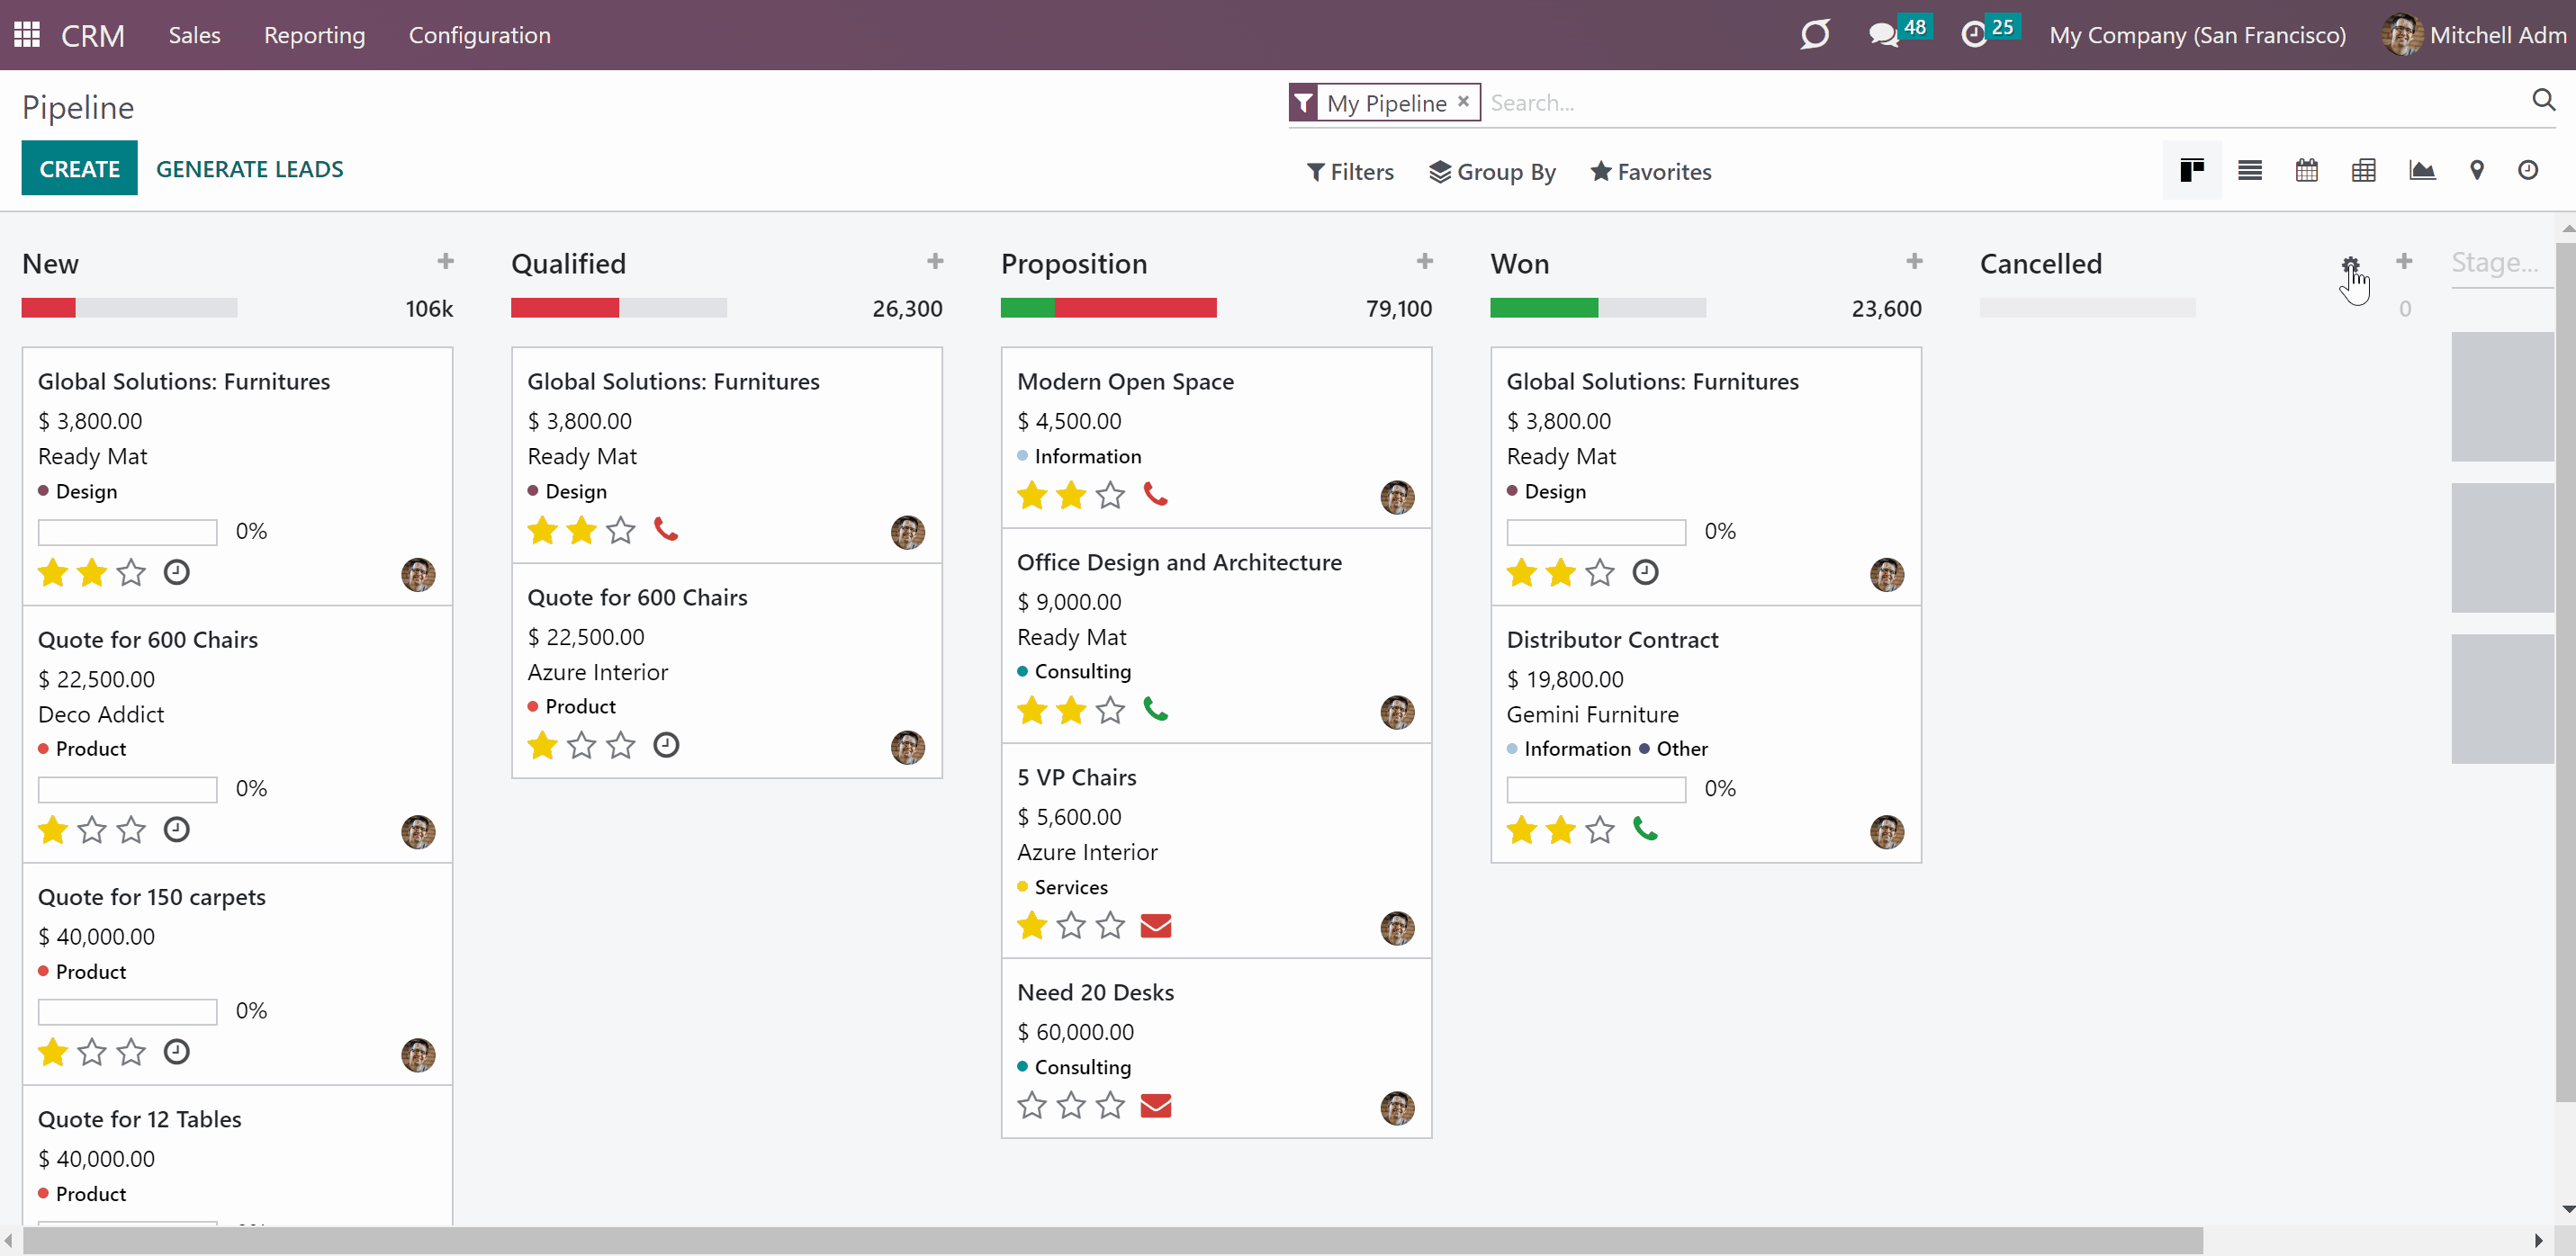Toggle second star on 5 VP Chairs card
2576x1256 pixels.
1071,925
